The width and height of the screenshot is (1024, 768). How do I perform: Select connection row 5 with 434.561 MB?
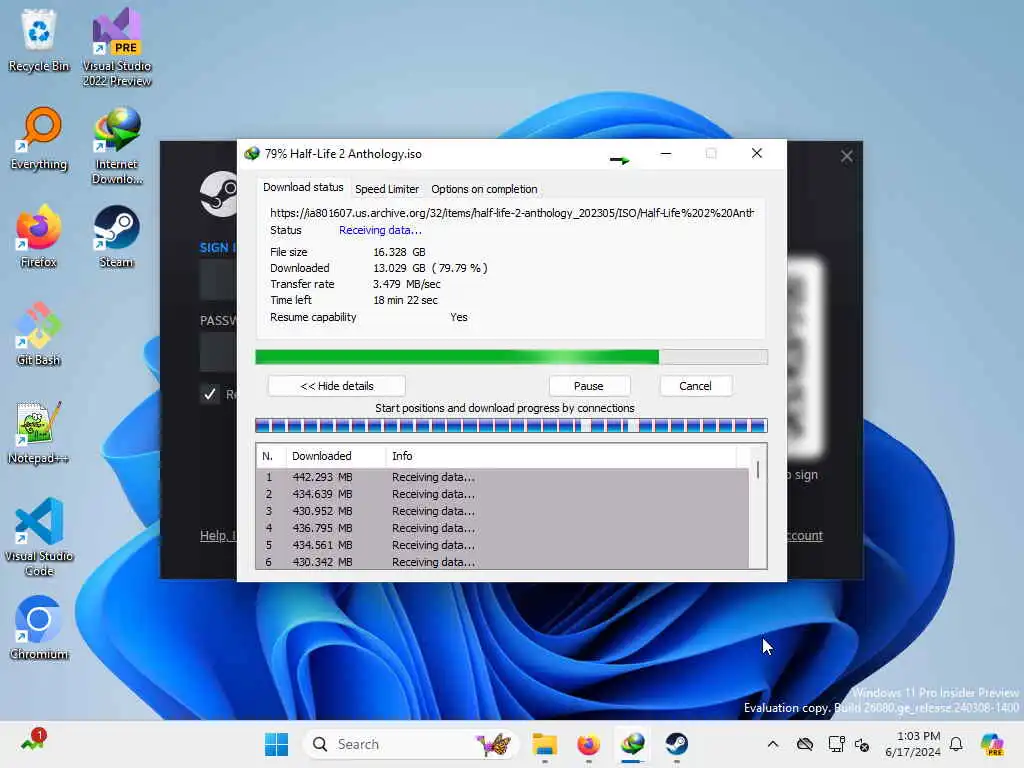[x=502, y=545]
